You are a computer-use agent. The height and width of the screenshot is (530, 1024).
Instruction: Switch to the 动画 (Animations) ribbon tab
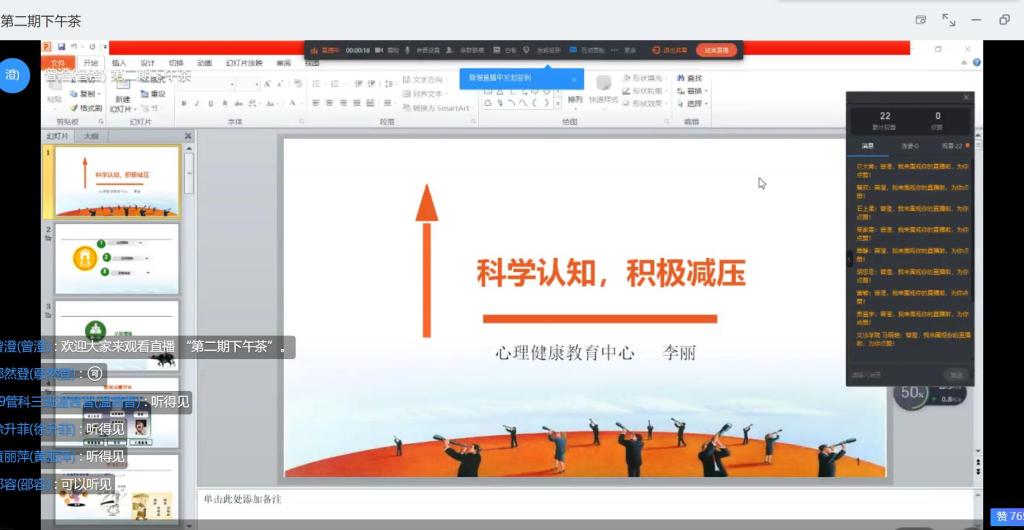[204, 63]
